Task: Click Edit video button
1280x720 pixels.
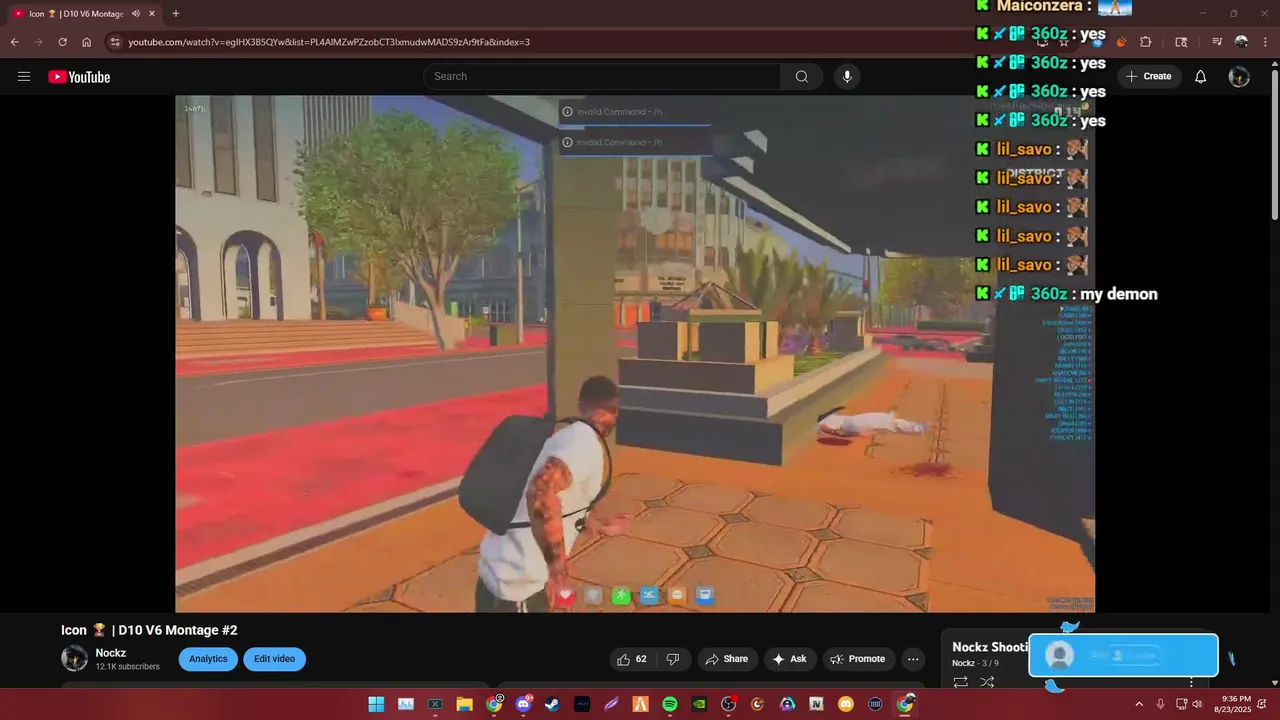Action: click(274, 659)
